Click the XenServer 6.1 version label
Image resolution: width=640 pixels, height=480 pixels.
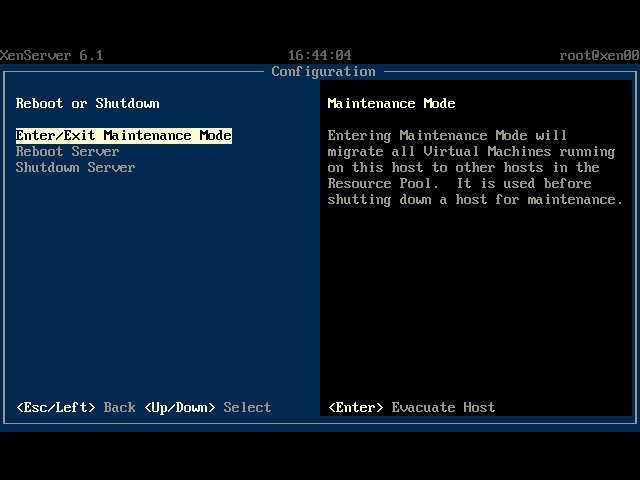coord(51,55)
